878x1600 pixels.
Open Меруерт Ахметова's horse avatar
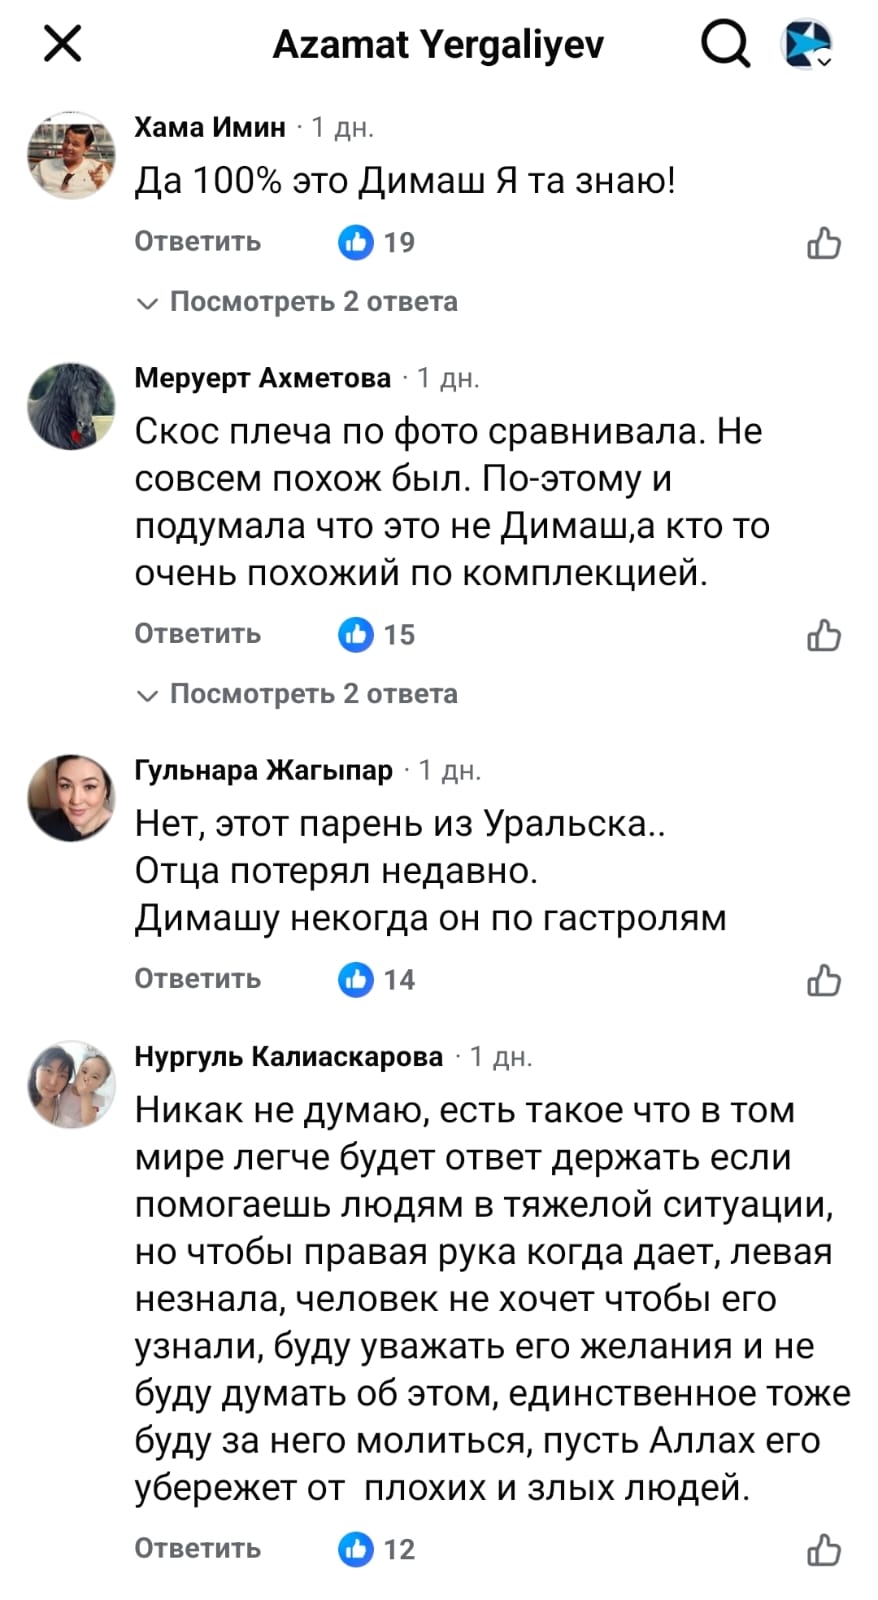tap(71, 406)
